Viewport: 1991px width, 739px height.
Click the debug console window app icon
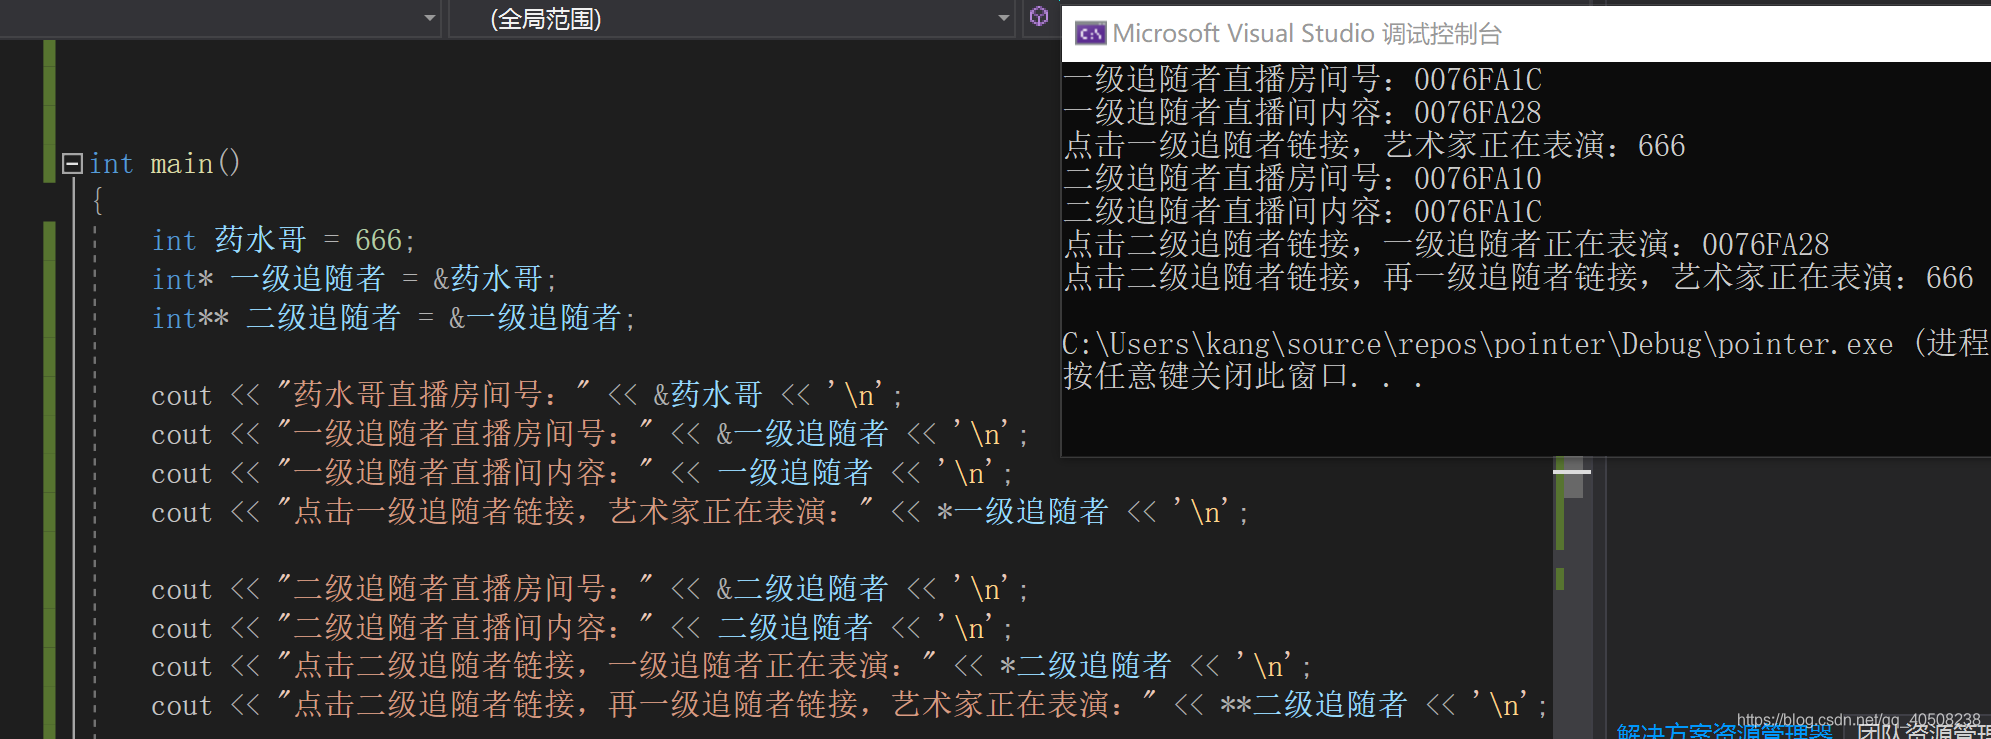pyautogui.click(x=1090, y=34)
